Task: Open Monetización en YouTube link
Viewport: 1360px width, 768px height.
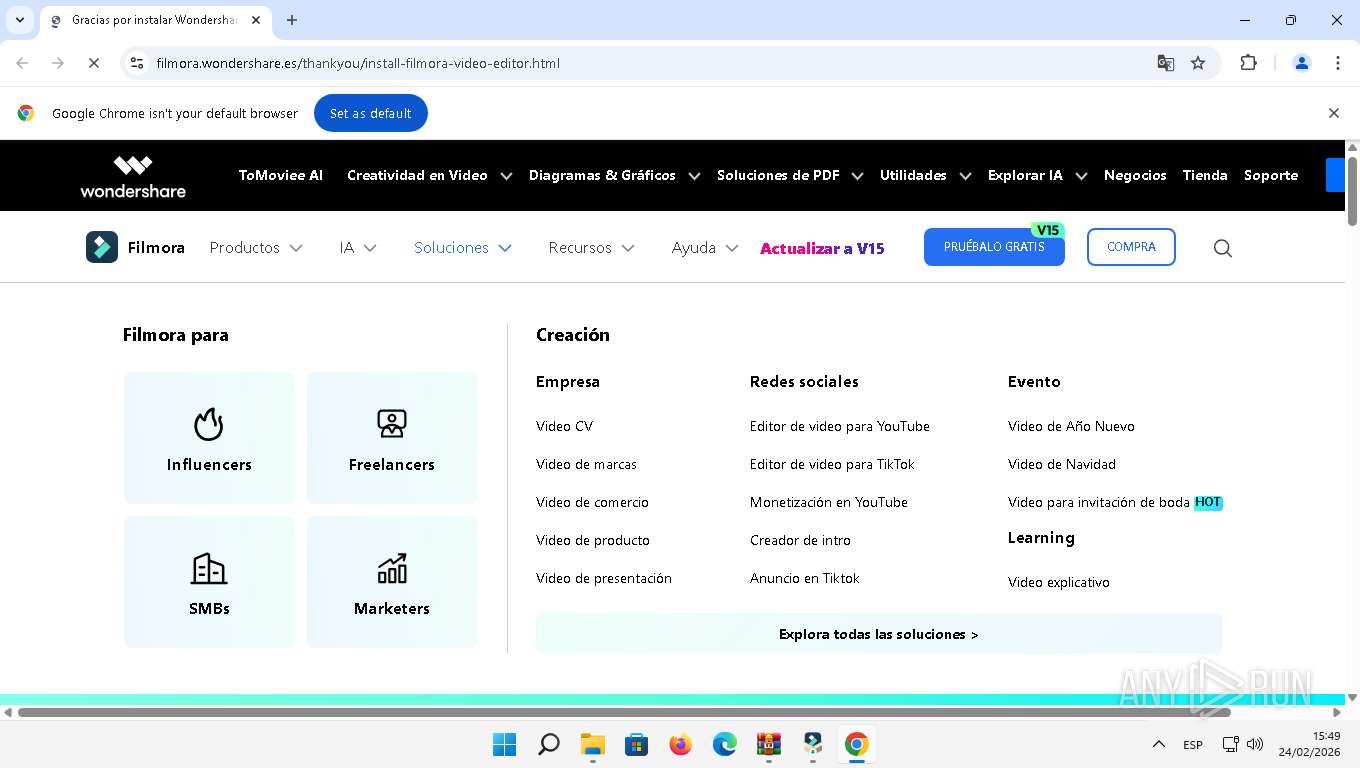Action: tap(829, 502)
